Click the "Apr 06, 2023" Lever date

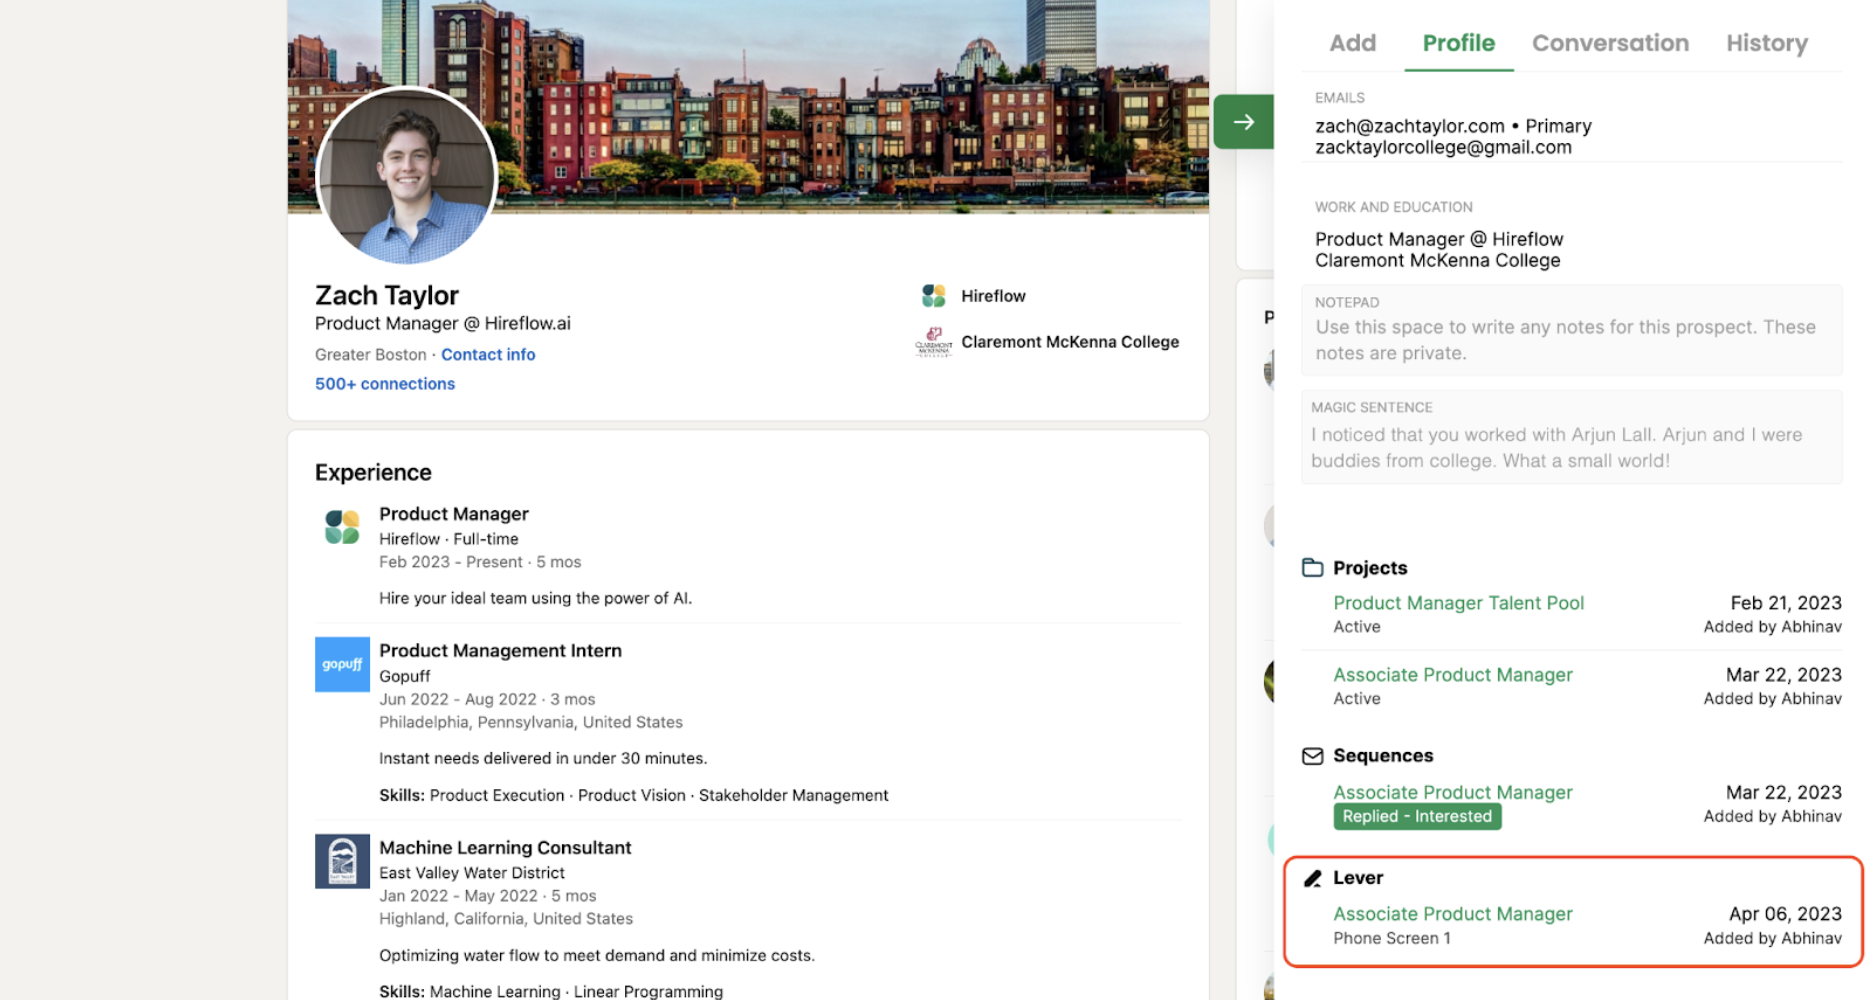[1785, 914]
